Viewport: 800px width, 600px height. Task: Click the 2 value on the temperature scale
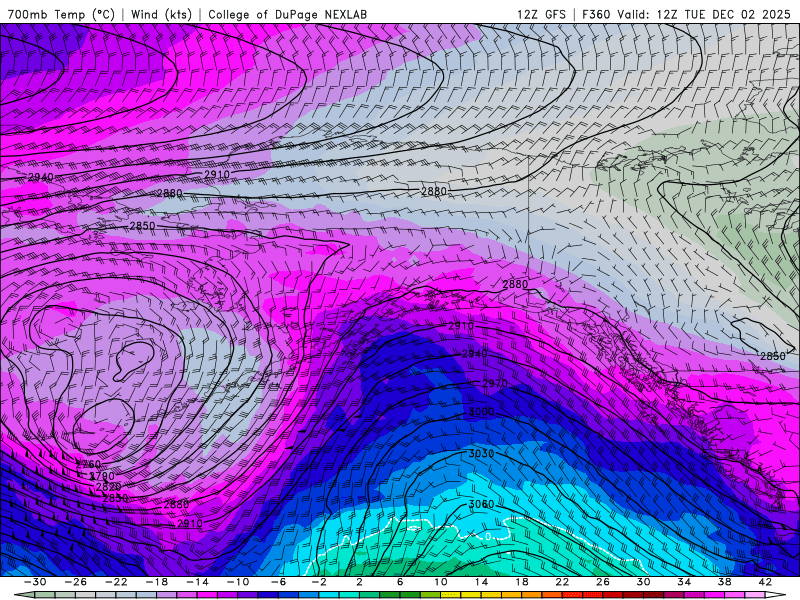[359, 582]
